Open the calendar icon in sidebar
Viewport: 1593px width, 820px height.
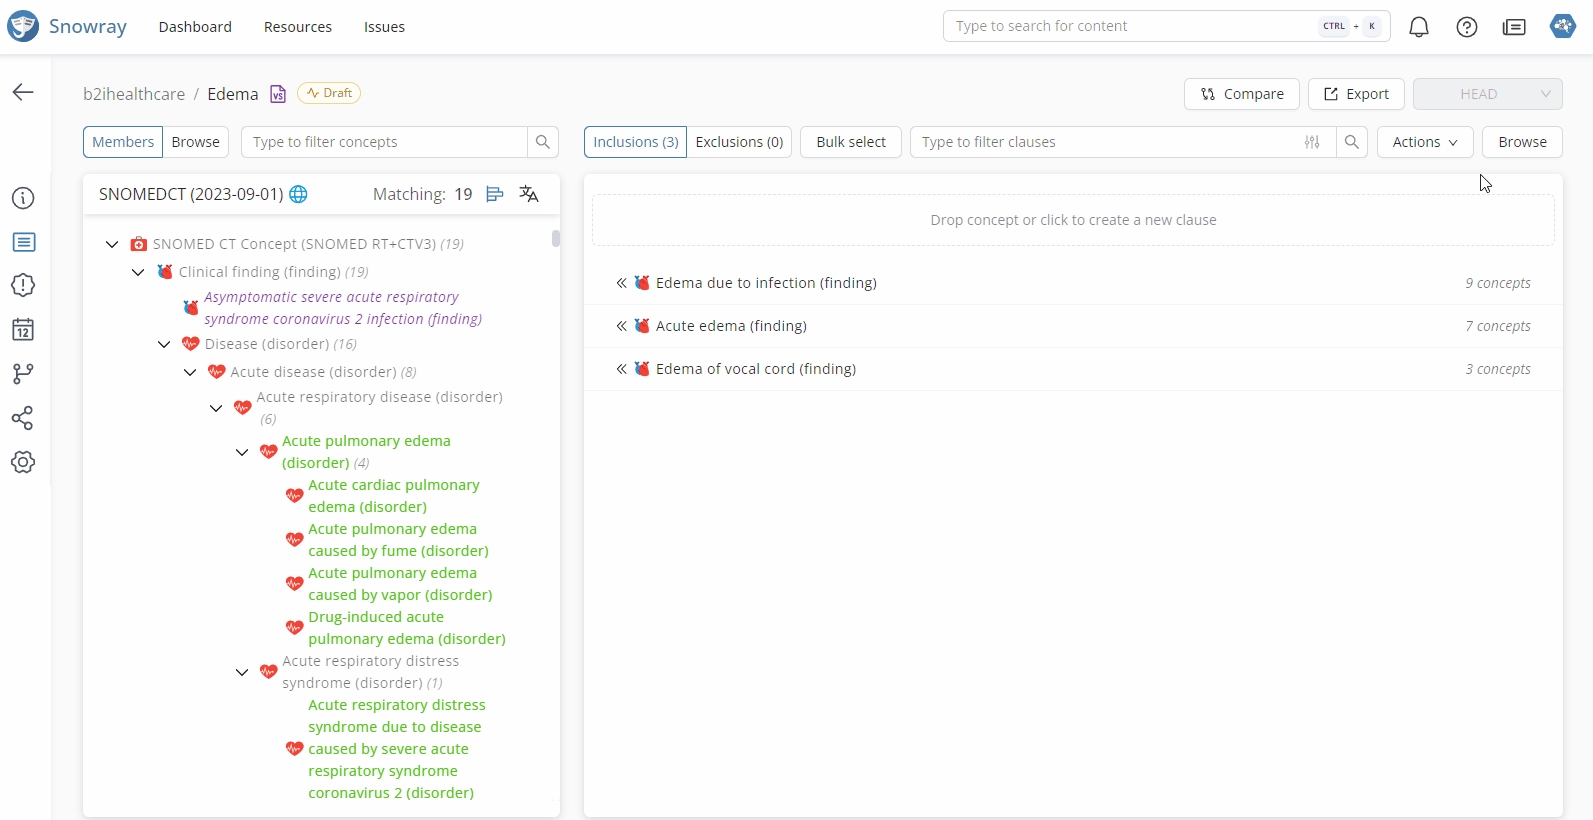point(23,330)
